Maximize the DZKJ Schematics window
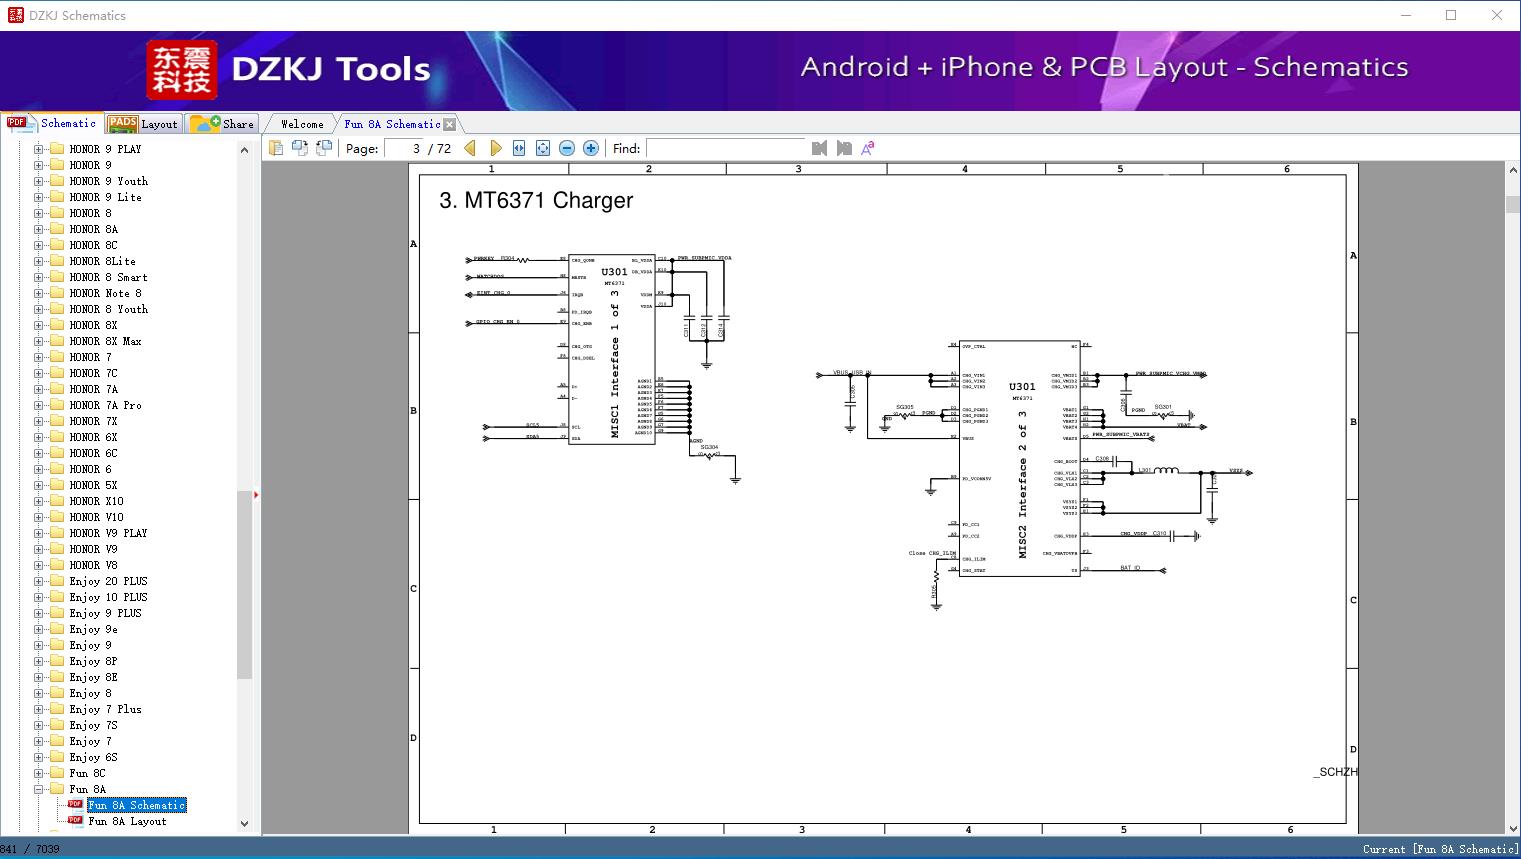 pyautogui.click(x=1451, y=15)
